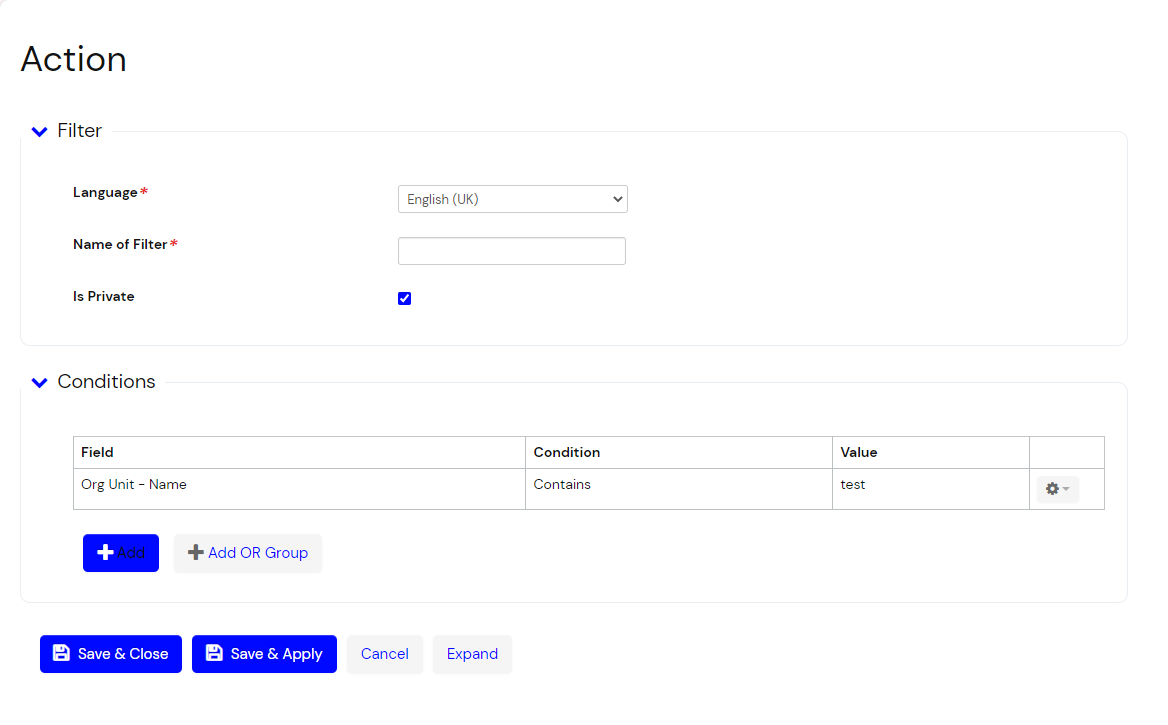Click the Is Private label
The height and width of the screenshot is (725, 1168).
(x=104, y=297)
